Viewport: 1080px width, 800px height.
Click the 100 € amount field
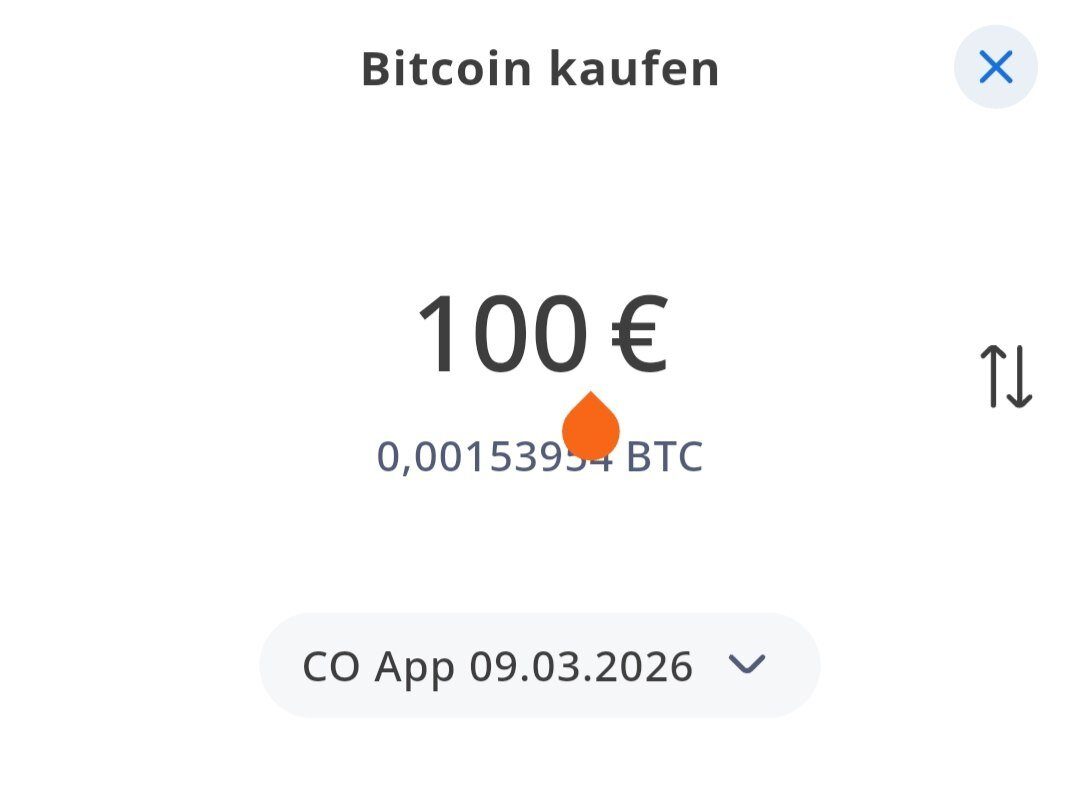(540, 335)
